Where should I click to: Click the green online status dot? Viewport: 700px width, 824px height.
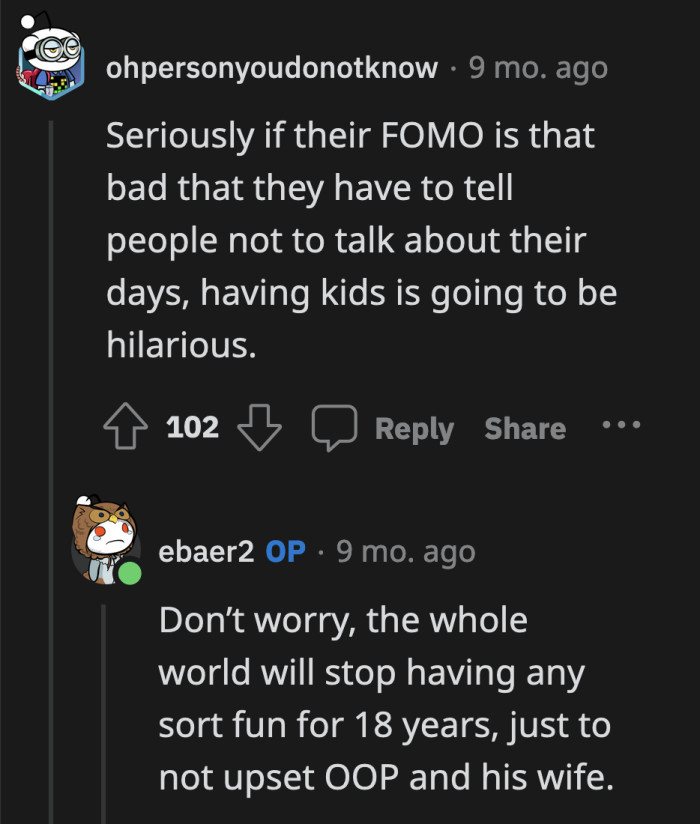tap(128, 575)
